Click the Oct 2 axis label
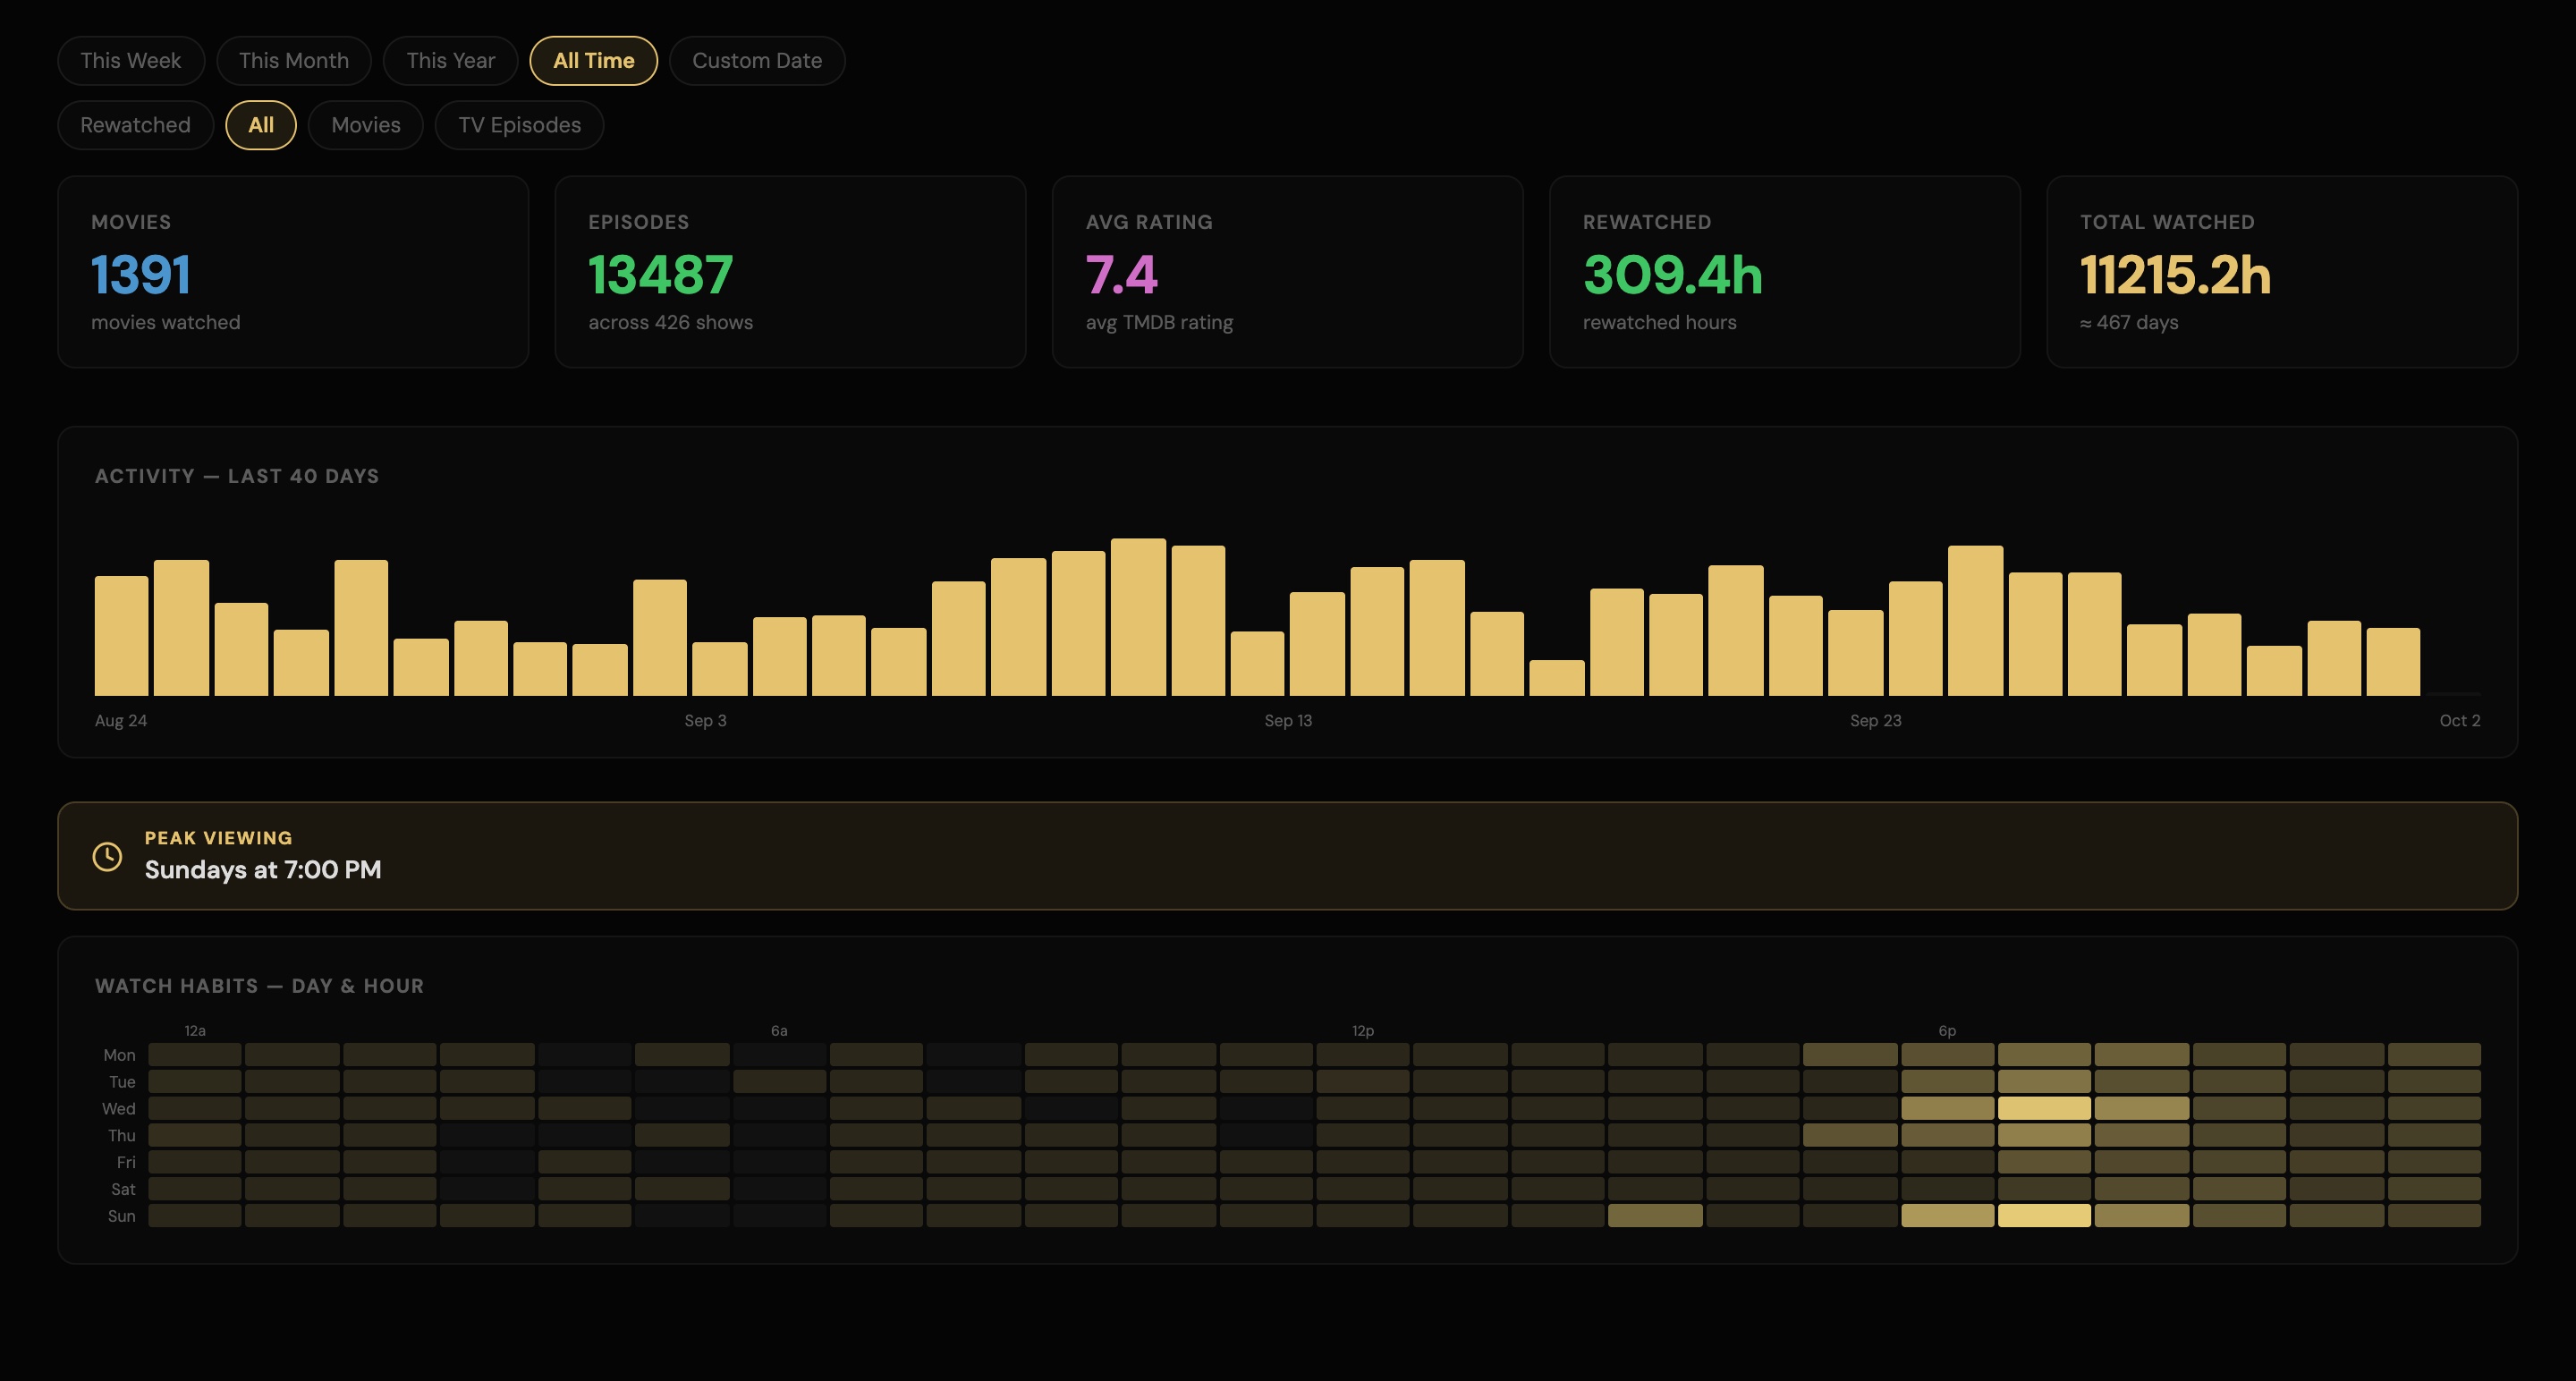The height and width of the screenshot is (1381, 2576). 2460,721
